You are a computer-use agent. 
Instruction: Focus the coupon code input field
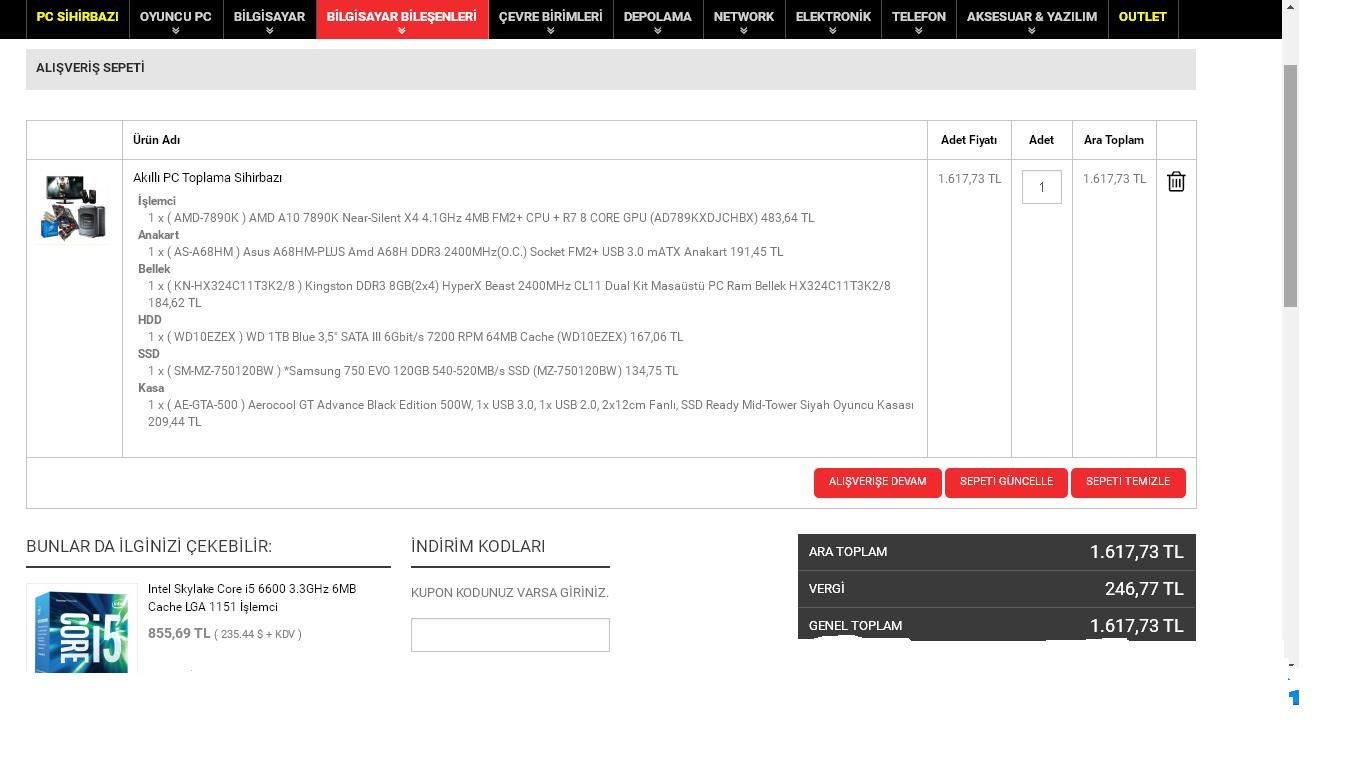(510, 635)
